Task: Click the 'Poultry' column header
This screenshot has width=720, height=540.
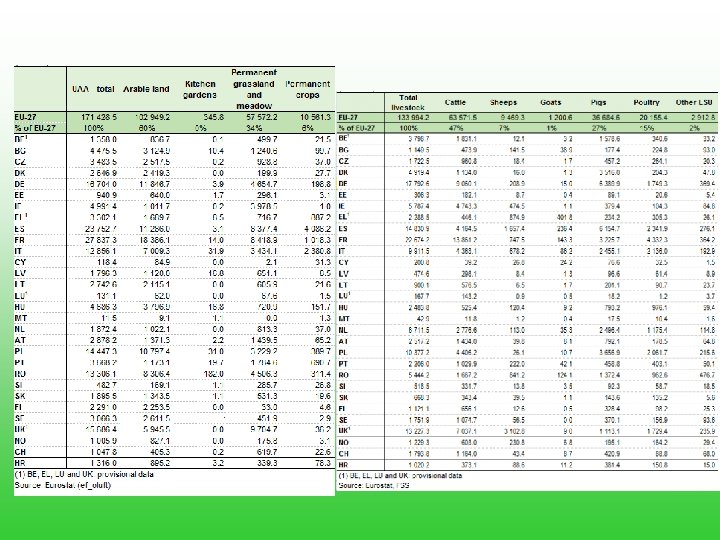Action: 646,102
